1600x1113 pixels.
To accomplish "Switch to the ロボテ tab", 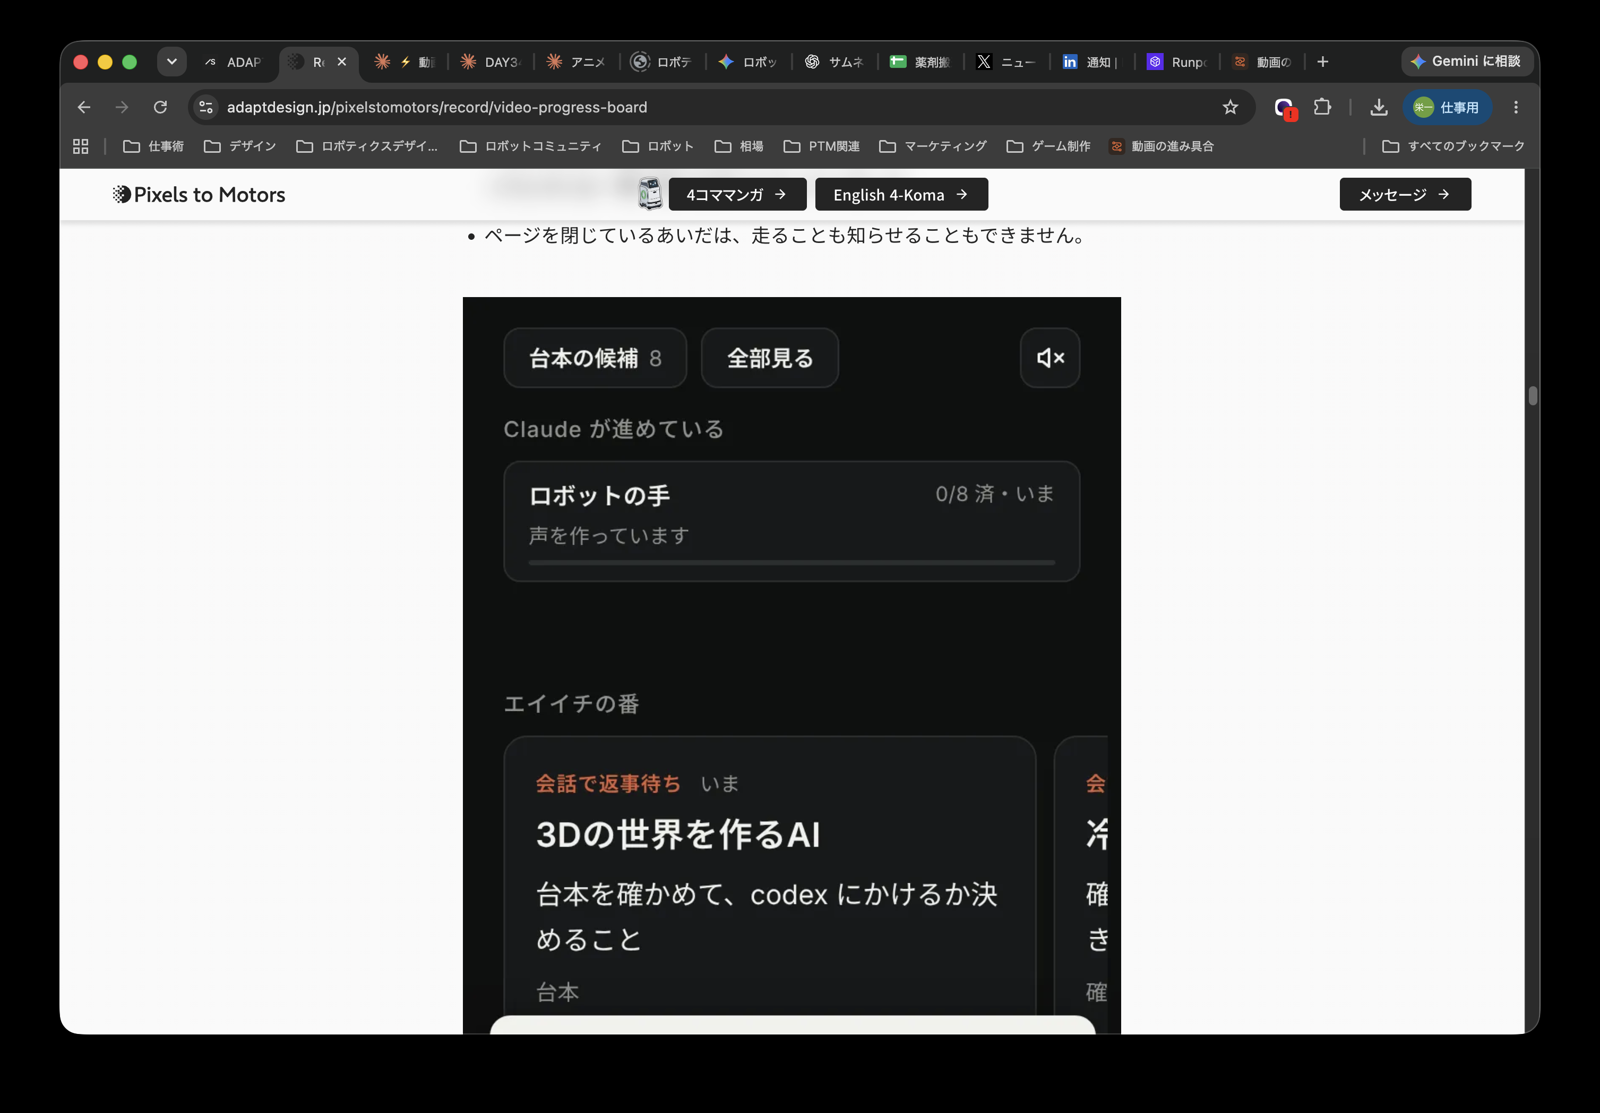I will coord(662,62).
